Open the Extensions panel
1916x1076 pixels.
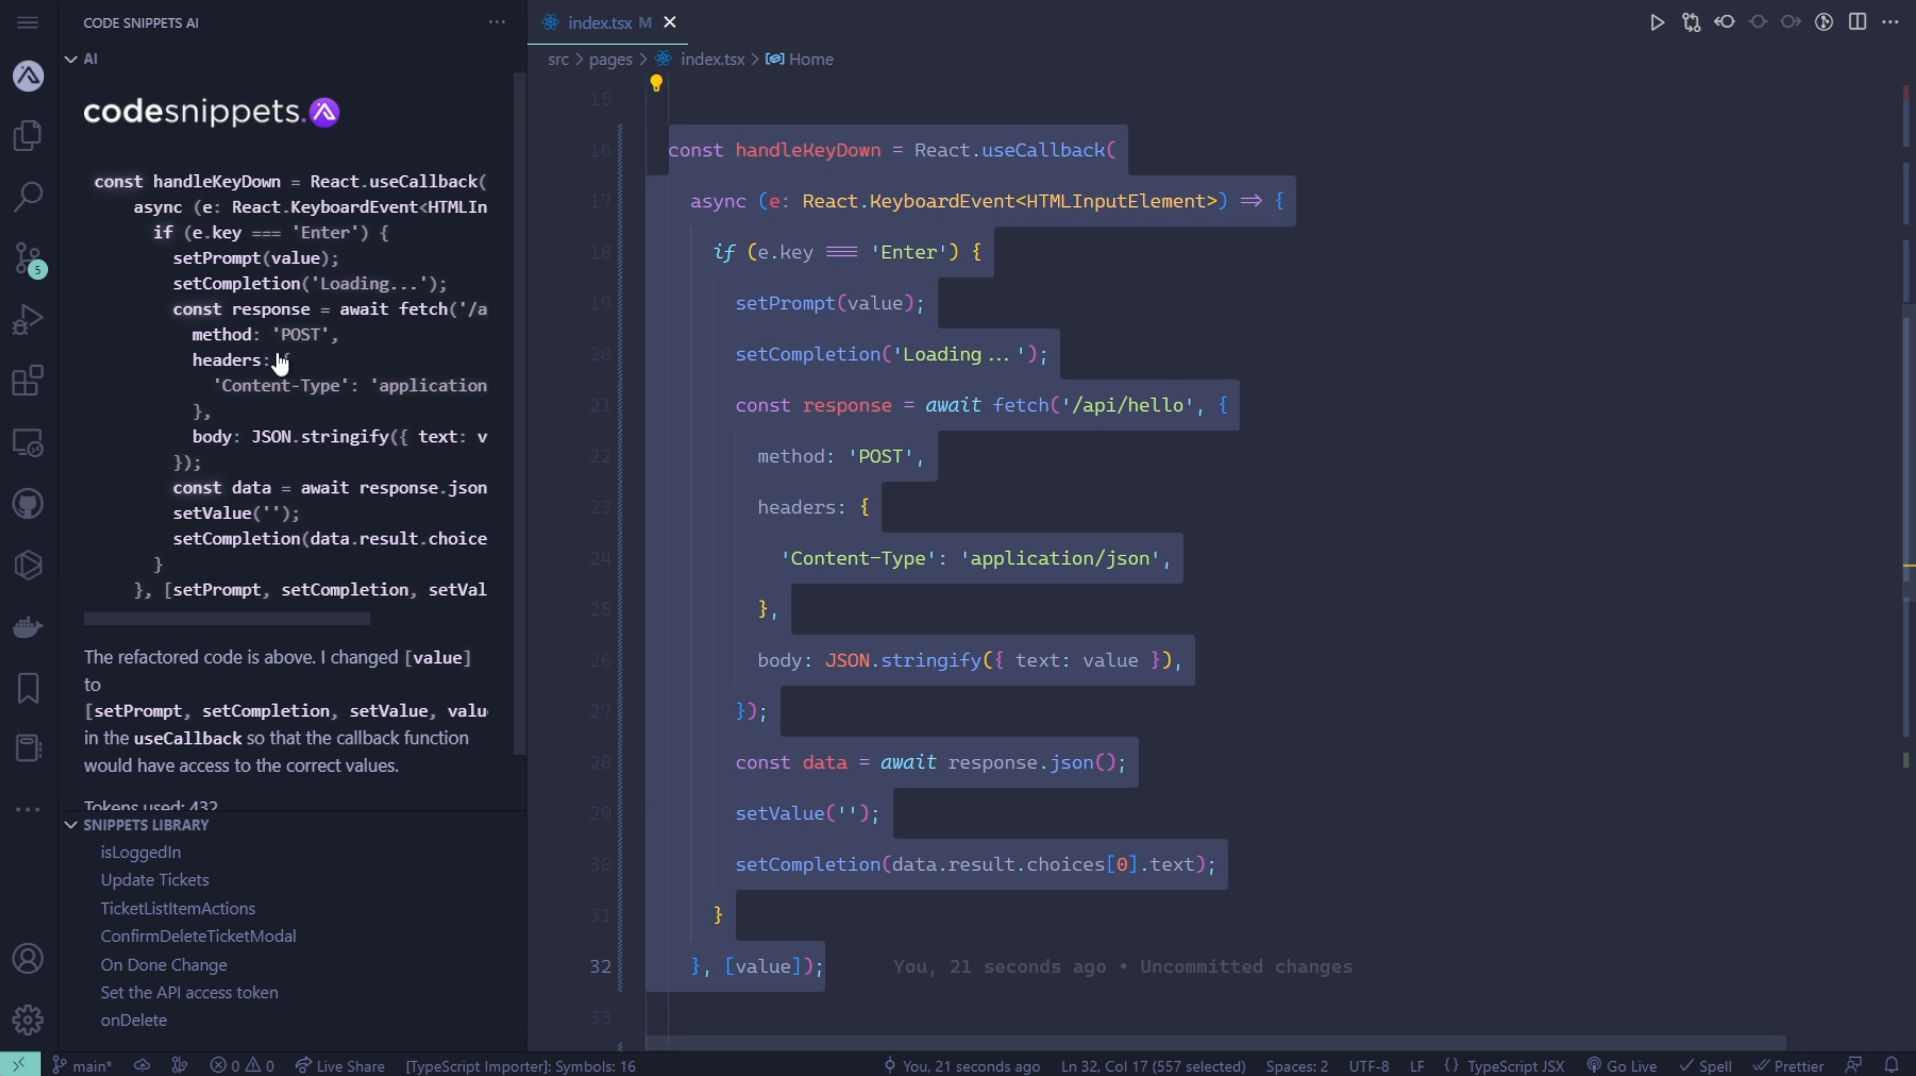27,381
